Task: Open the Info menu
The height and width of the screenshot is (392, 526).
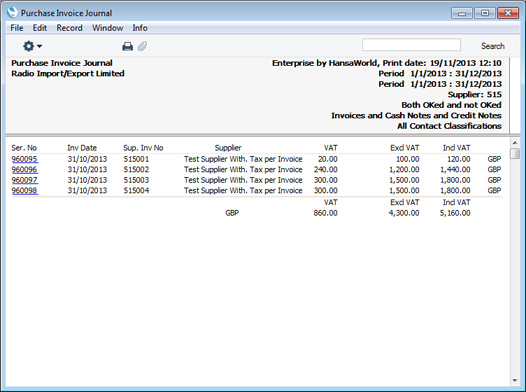Action: [140, 28]
